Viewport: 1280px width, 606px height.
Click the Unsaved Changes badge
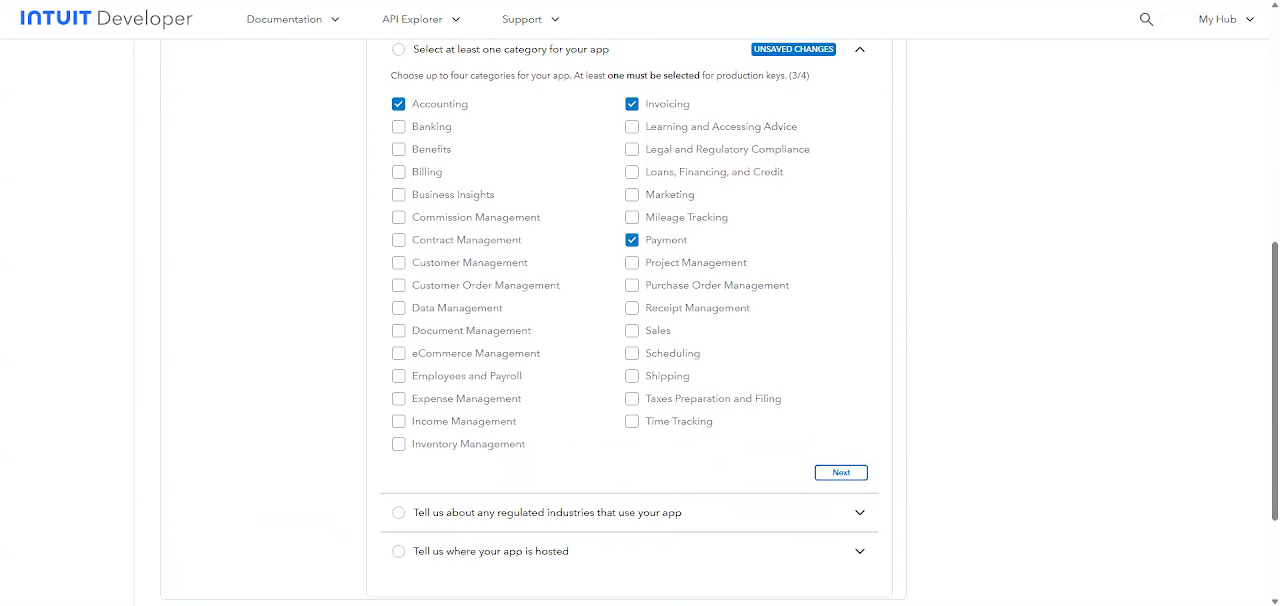click(x=793, y=49)
